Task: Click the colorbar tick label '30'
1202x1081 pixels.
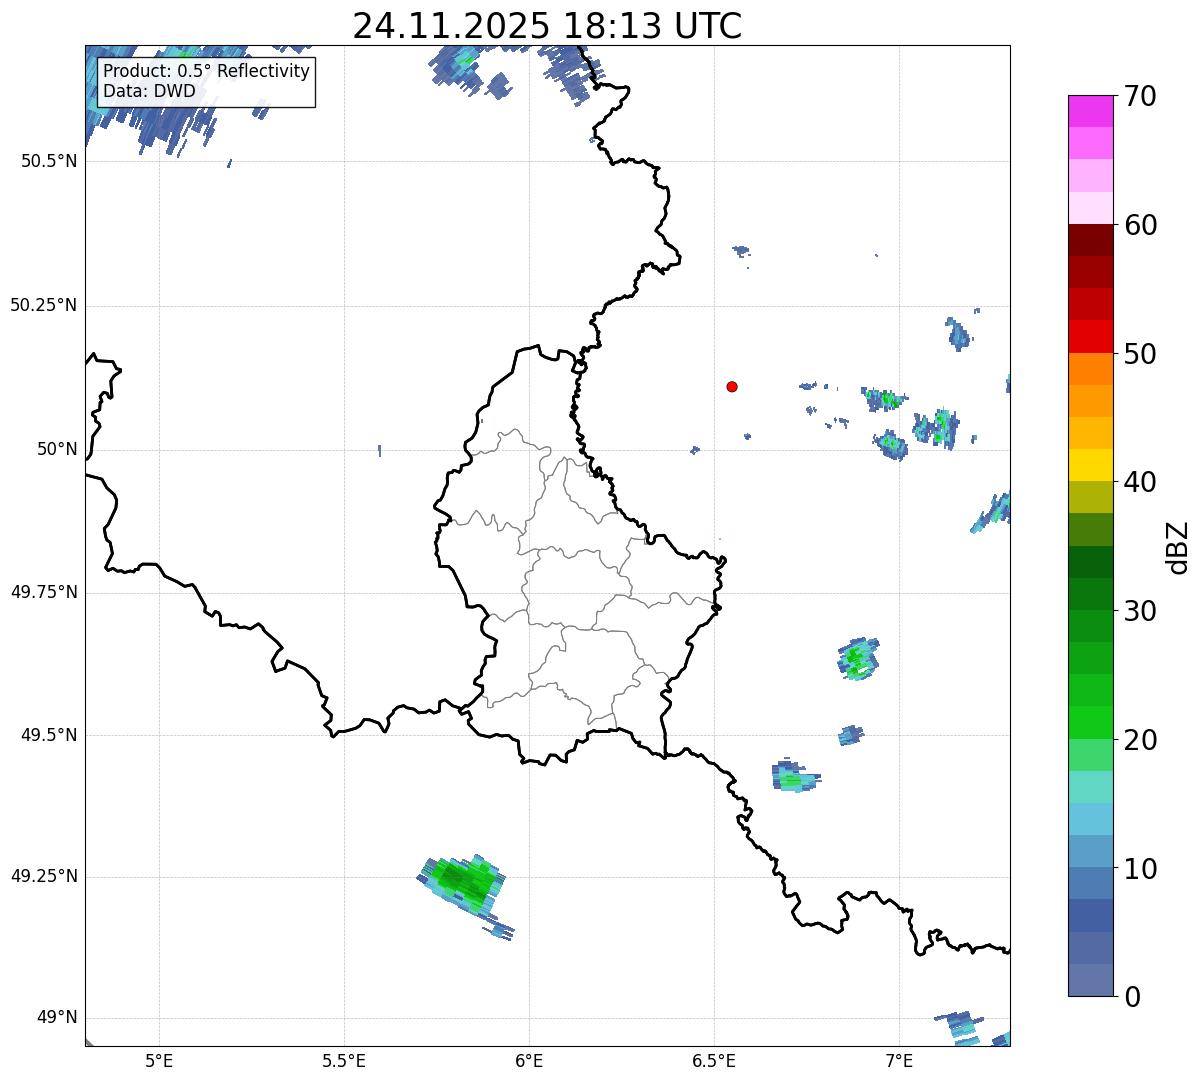Action: click(x=1139, y=611)
